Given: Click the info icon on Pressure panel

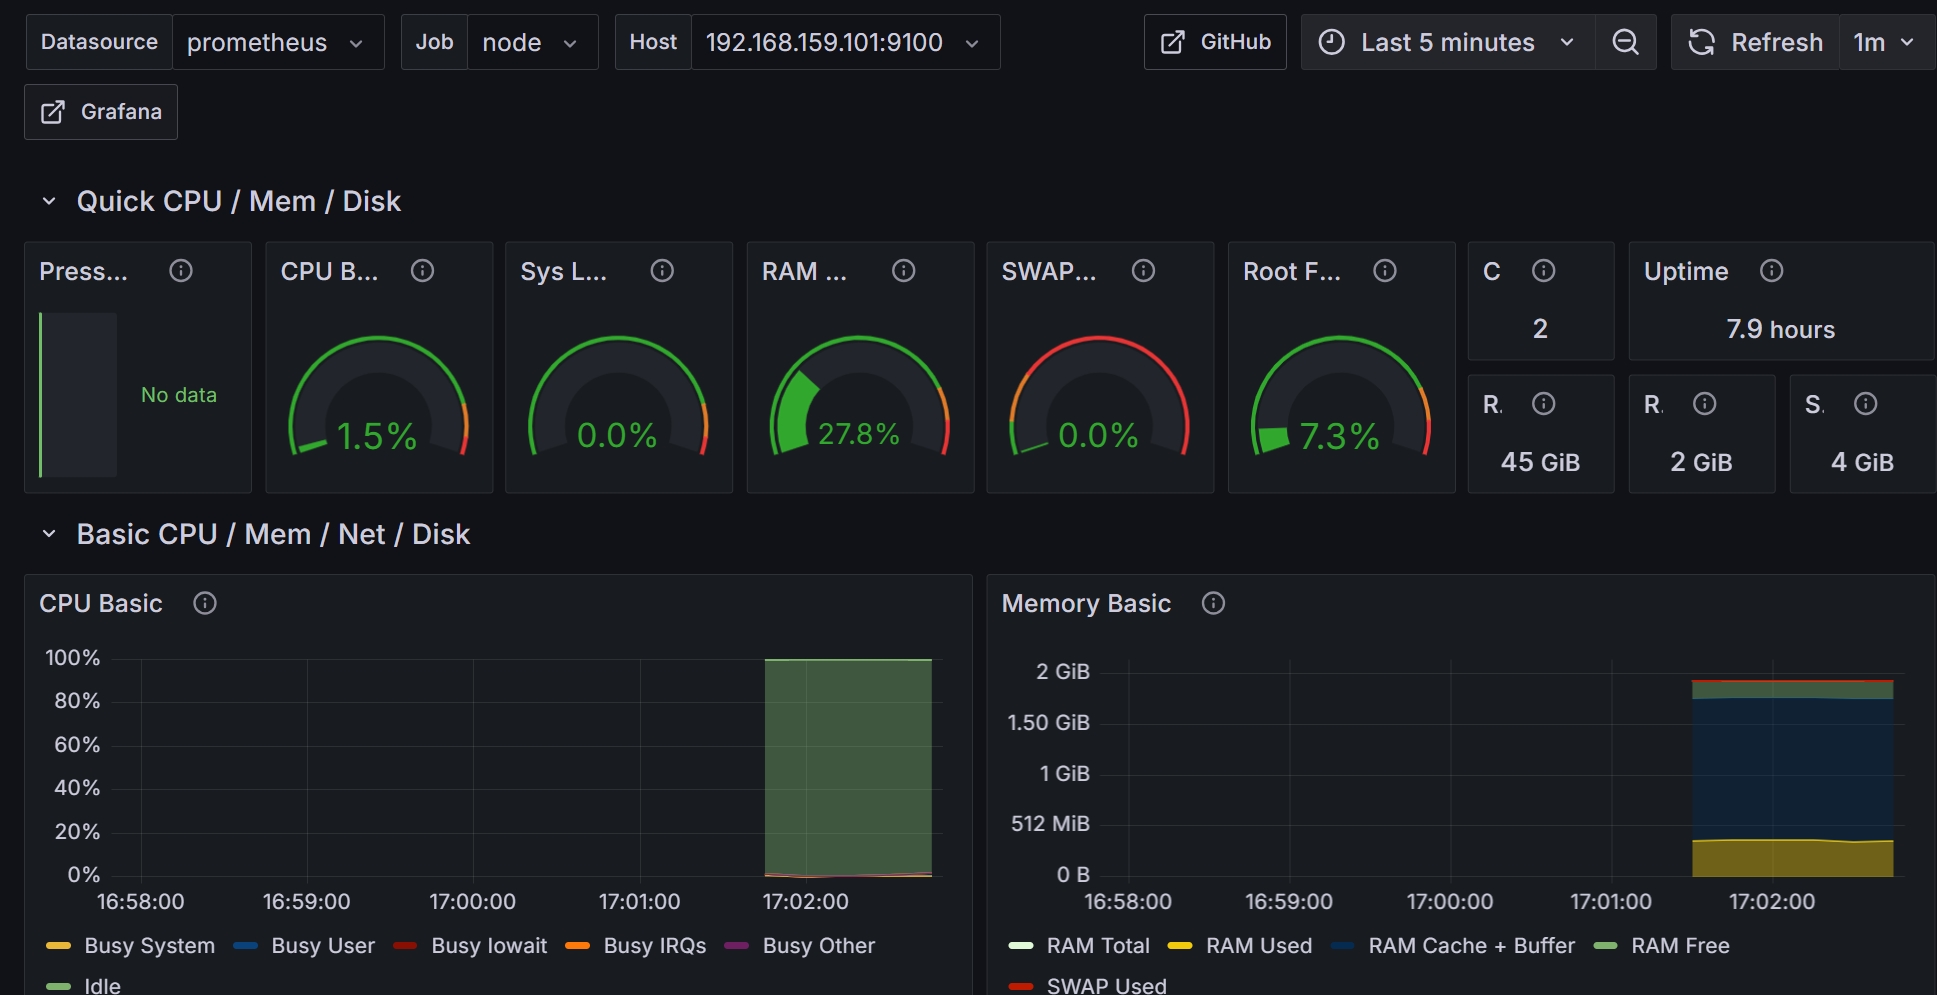Looking at the screenshot, I should 181,271.
